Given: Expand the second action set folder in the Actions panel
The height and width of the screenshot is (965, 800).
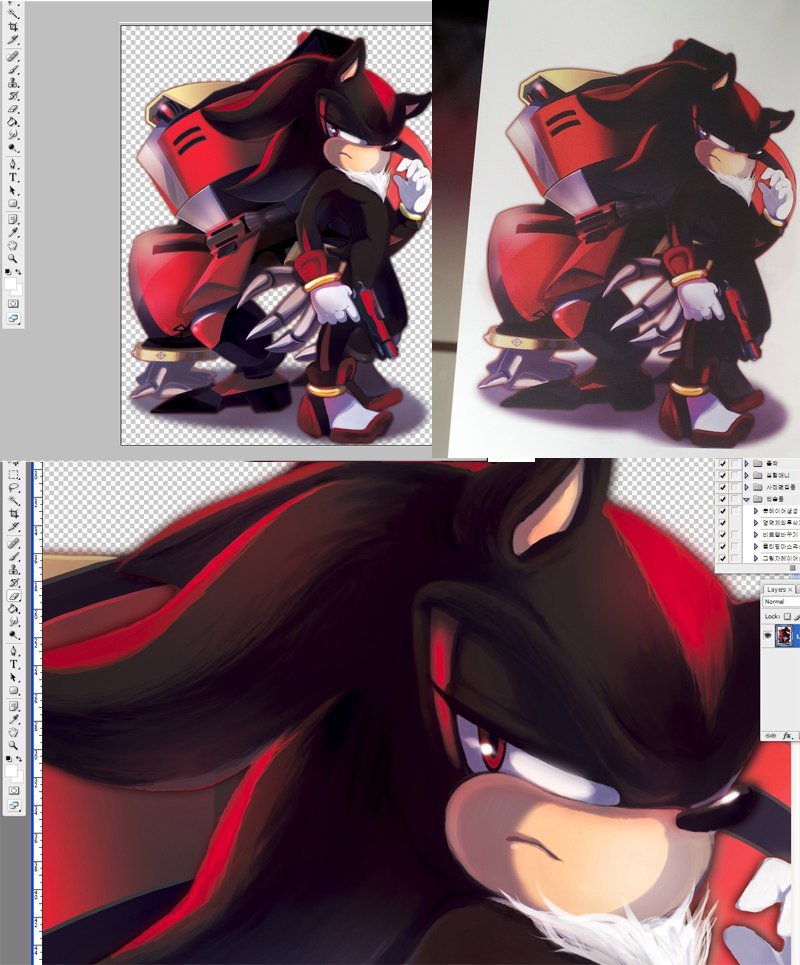Looking at the screenshot, I should point(746,475).
